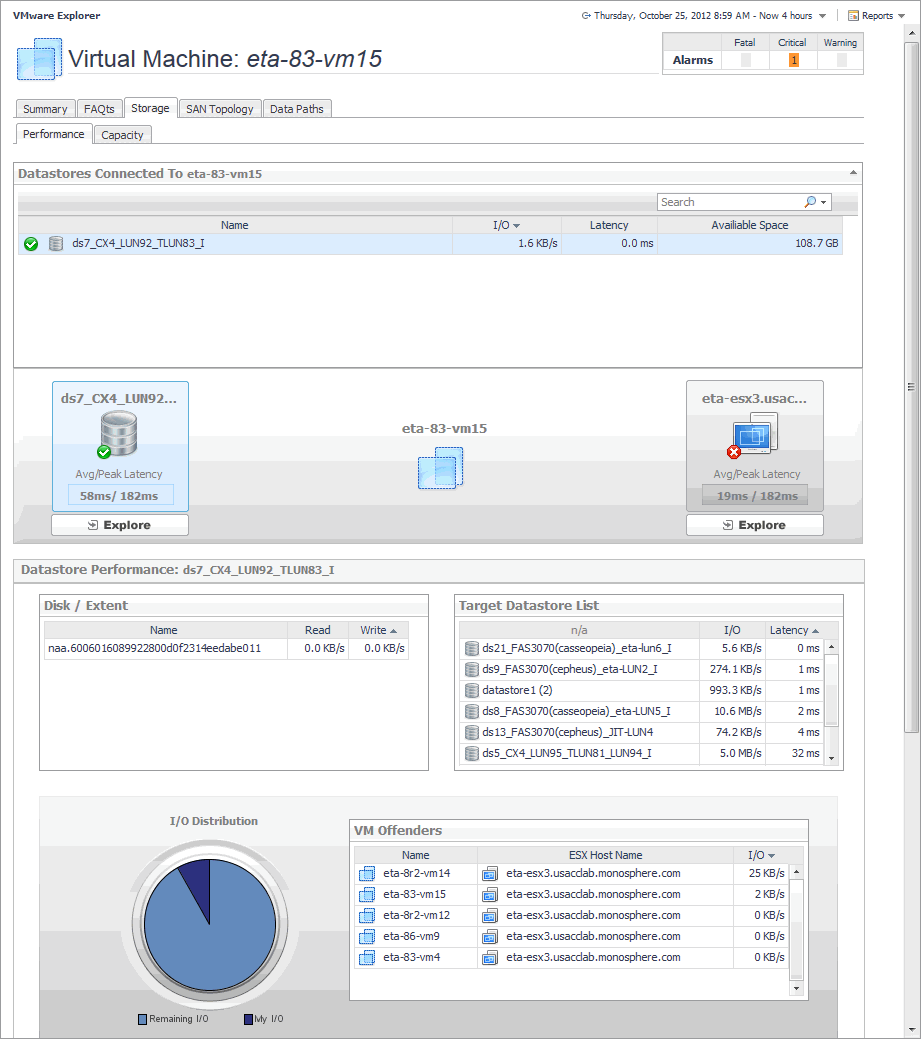Screen dimensions: 921x1039
Task: Click the datastore icon in ds7_CX4_LUN92_TLUN83_I row
Action: tap(56, 244)
